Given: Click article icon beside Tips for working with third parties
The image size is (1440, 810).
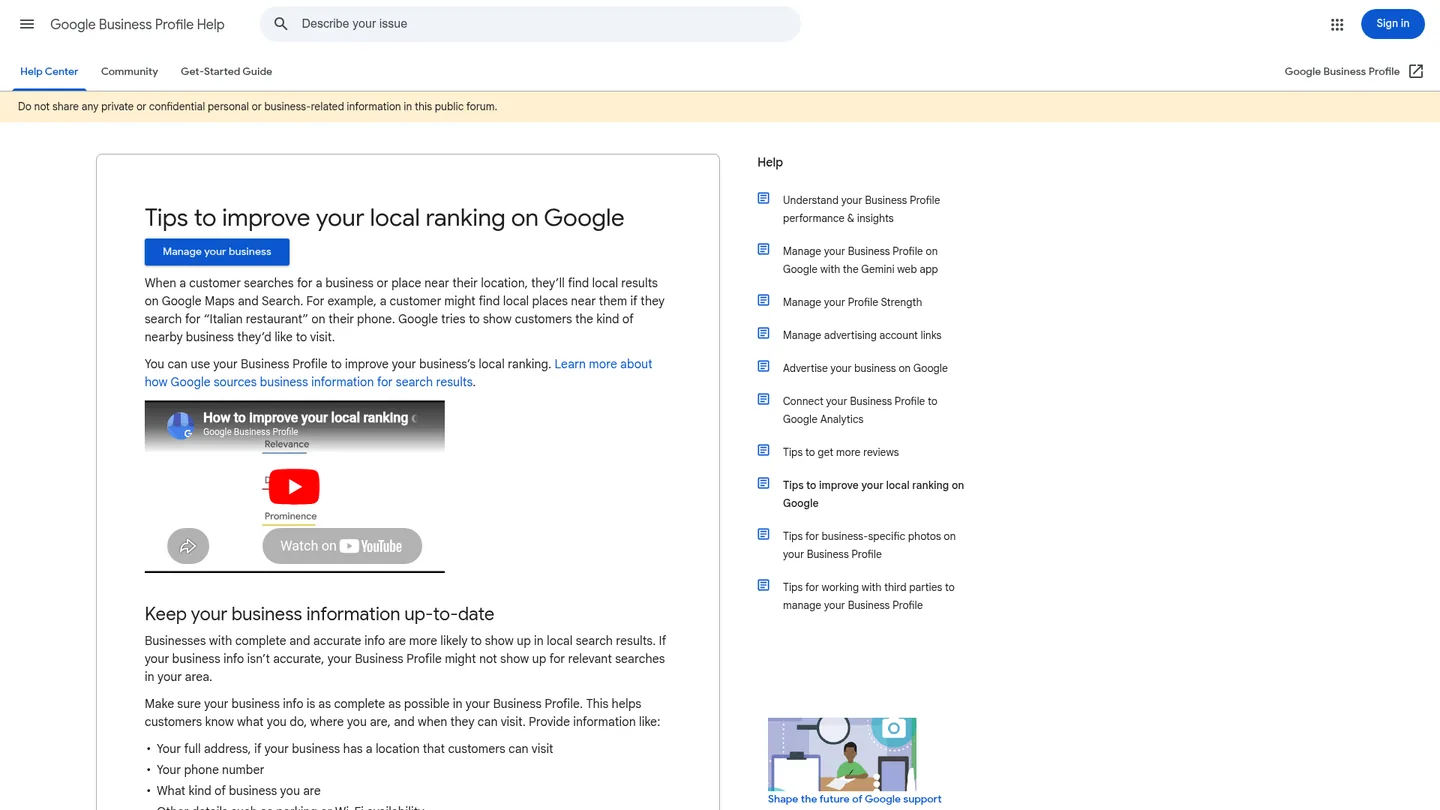Looking at the screenshot, I should (x=763, y=586).
